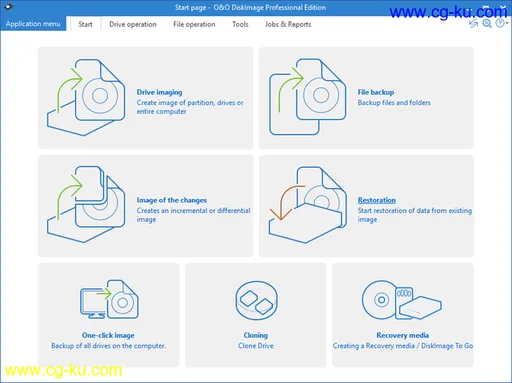This screenshot has height=383, width=512.
Task: Click the Restoration icon with orange arrow
Action: point(307,205)
